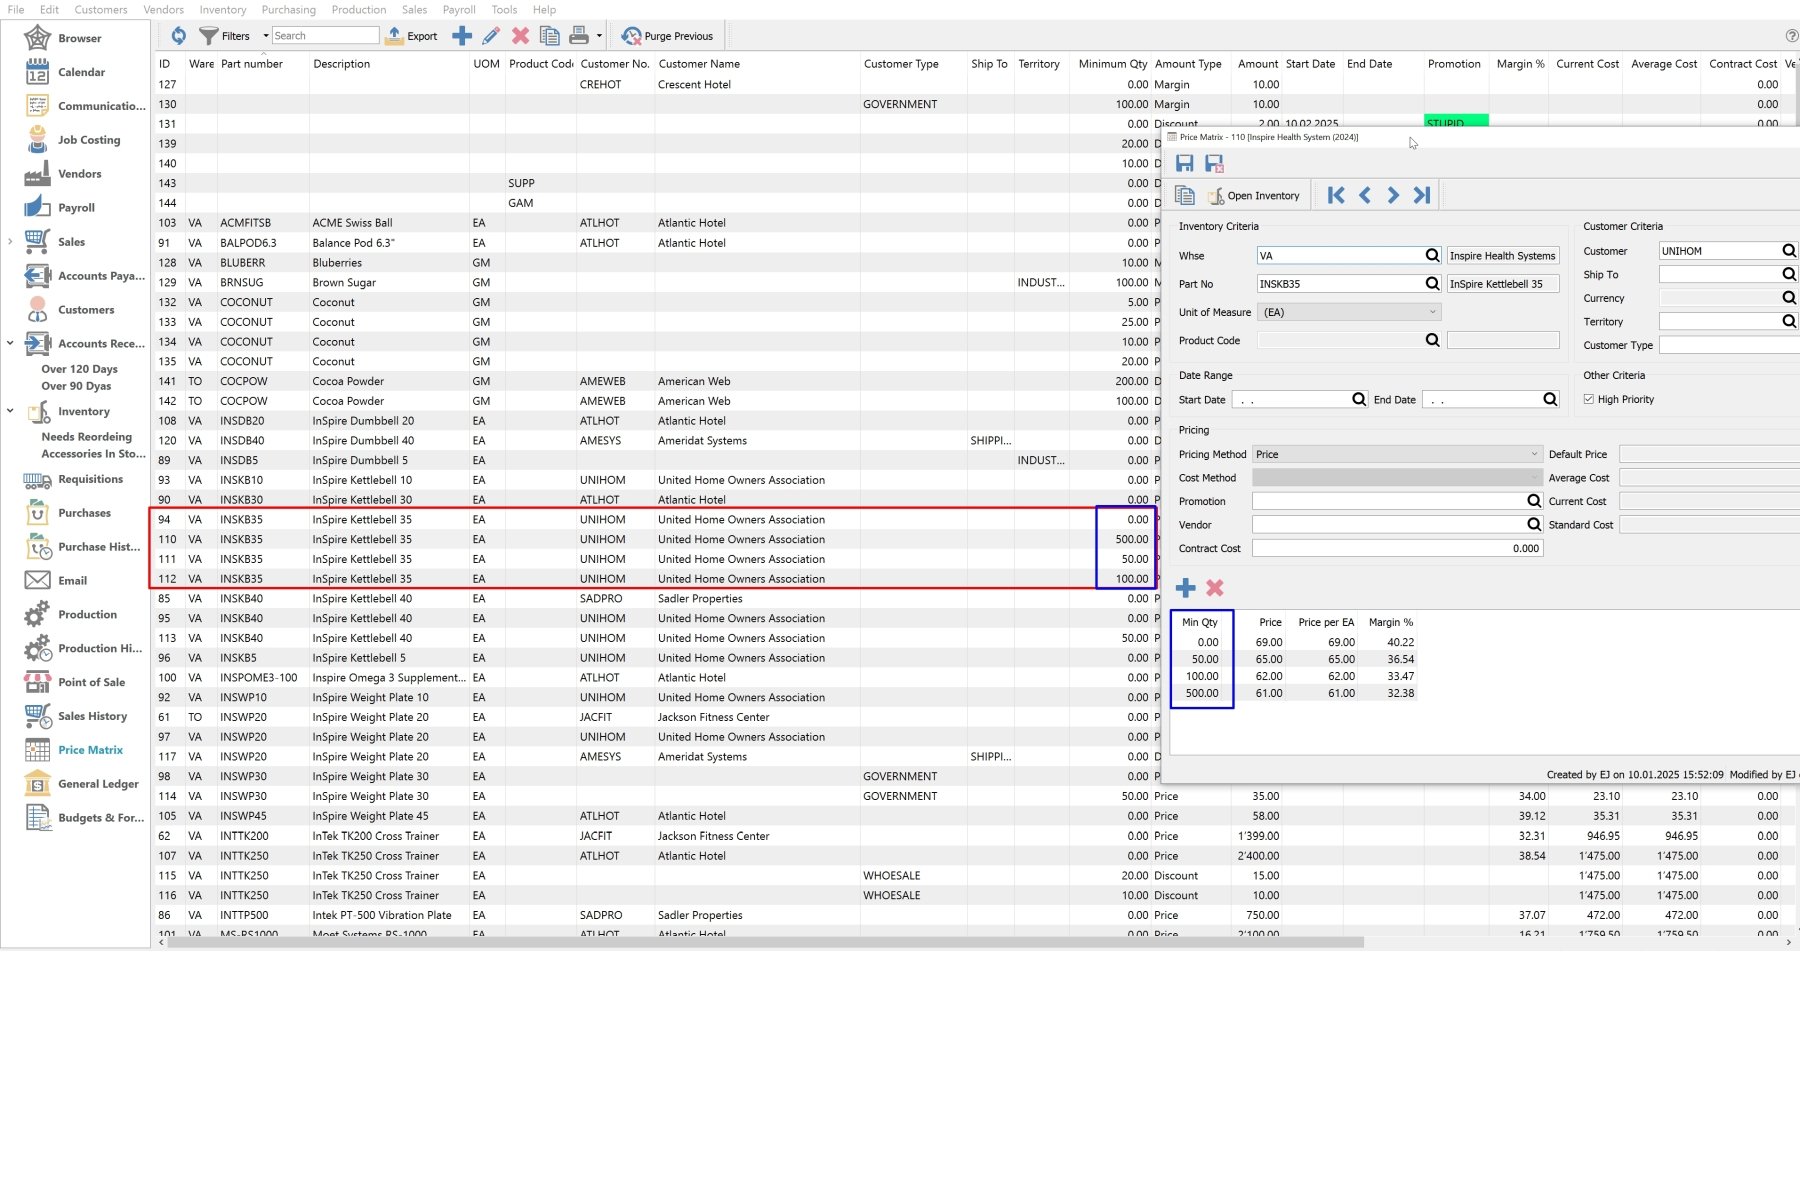Collapse the Inventory tree node

(x=10, y=411)
